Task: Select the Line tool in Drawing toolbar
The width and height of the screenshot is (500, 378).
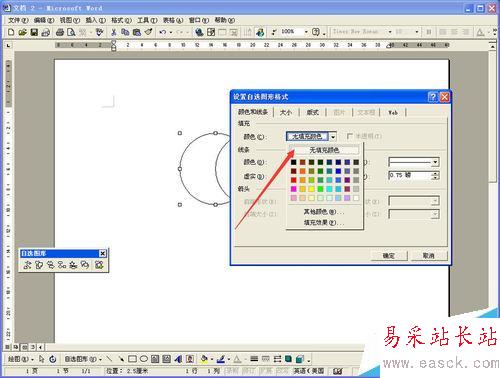Action: pos(109,359)
